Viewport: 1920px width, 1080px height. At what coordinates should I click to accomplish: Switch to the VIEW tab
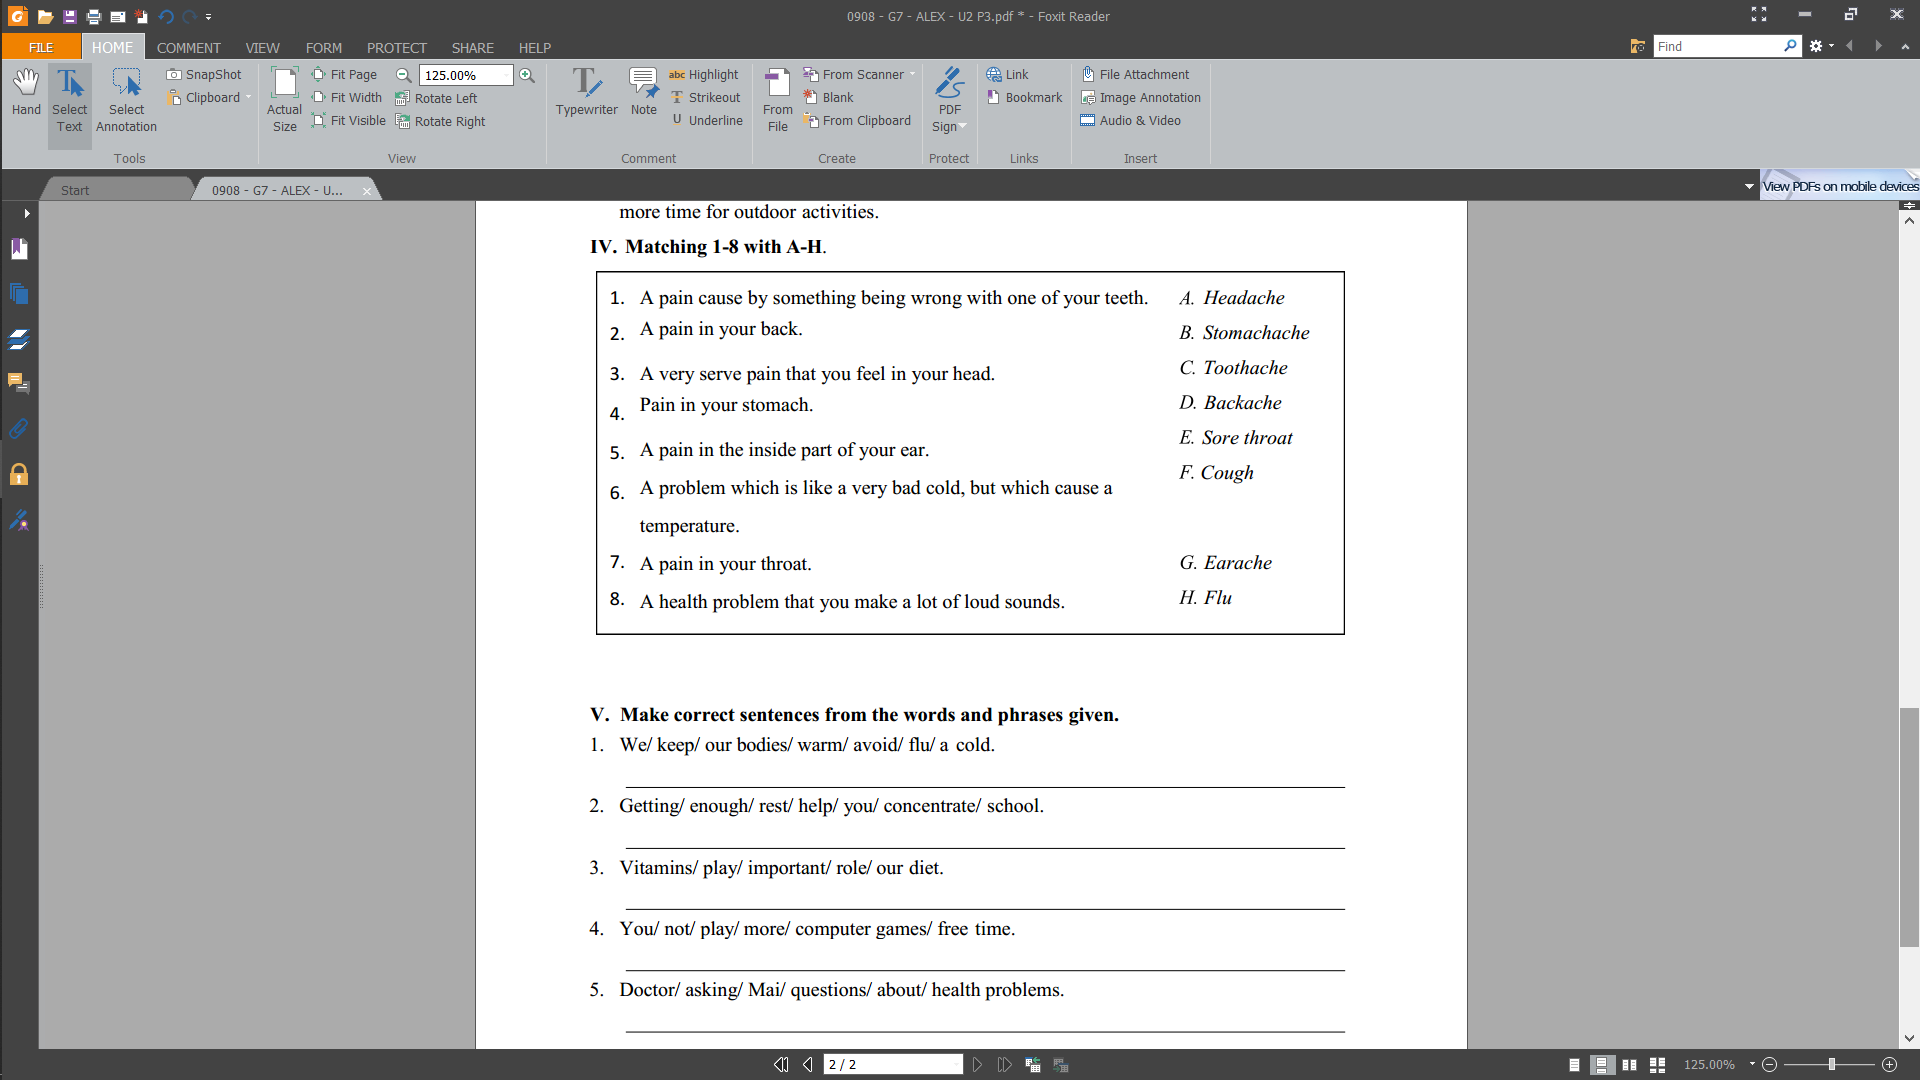coord(262,47)
